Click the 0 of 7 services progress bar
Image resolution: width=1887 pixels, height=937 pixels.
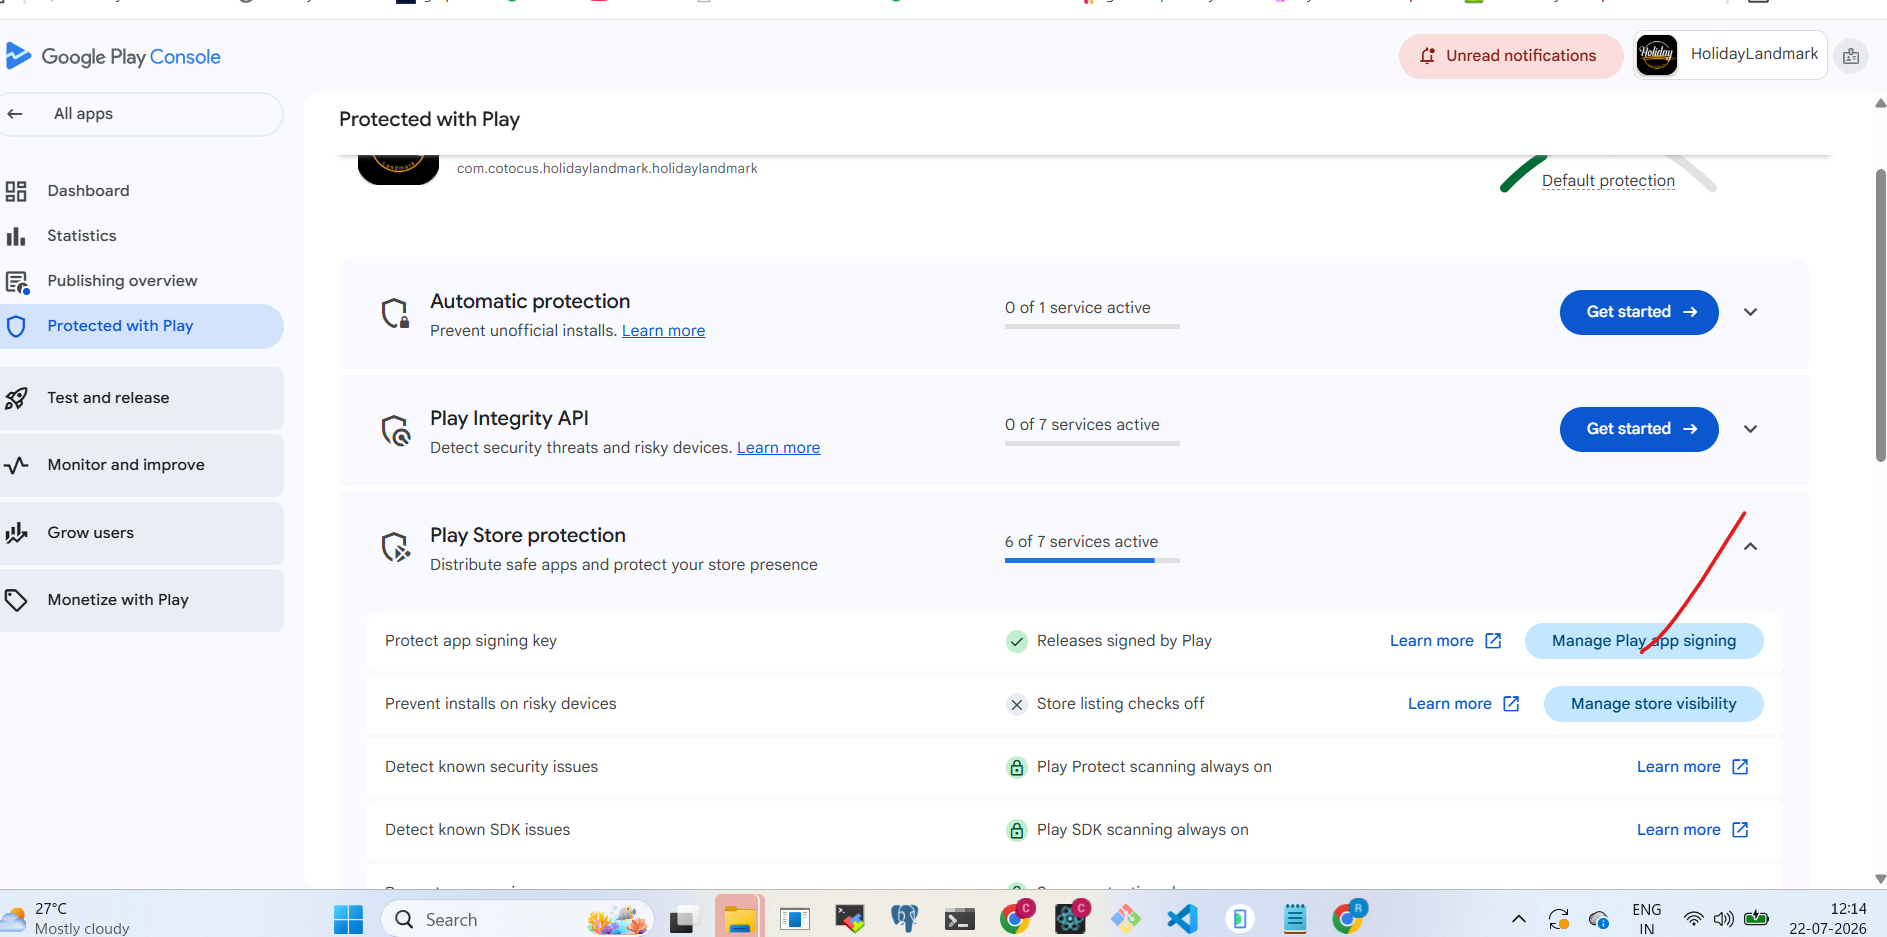pyautogui.click(x=1092, y=443)
